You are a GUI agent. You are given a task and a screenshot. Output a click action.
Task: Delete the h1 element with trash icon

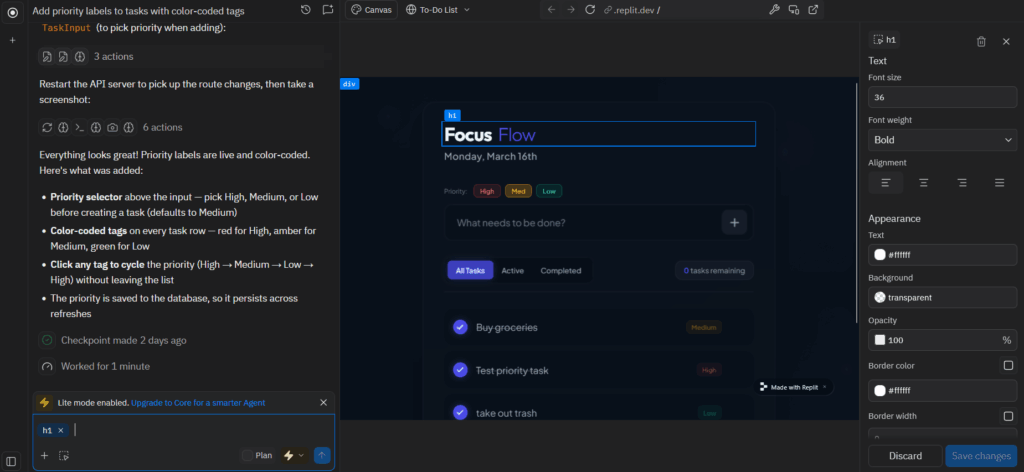pyautogui.click(x=981, y=41)
